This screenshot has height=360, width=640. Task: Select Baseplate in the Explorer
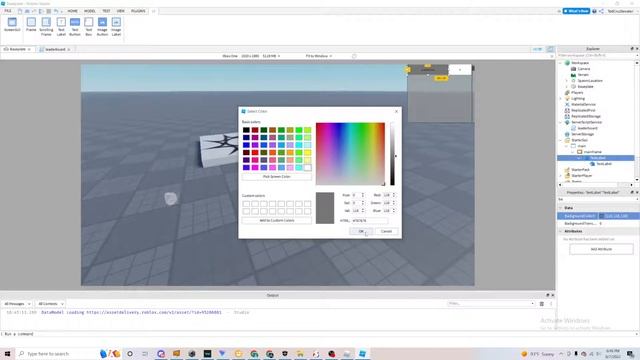pos(585,87)
